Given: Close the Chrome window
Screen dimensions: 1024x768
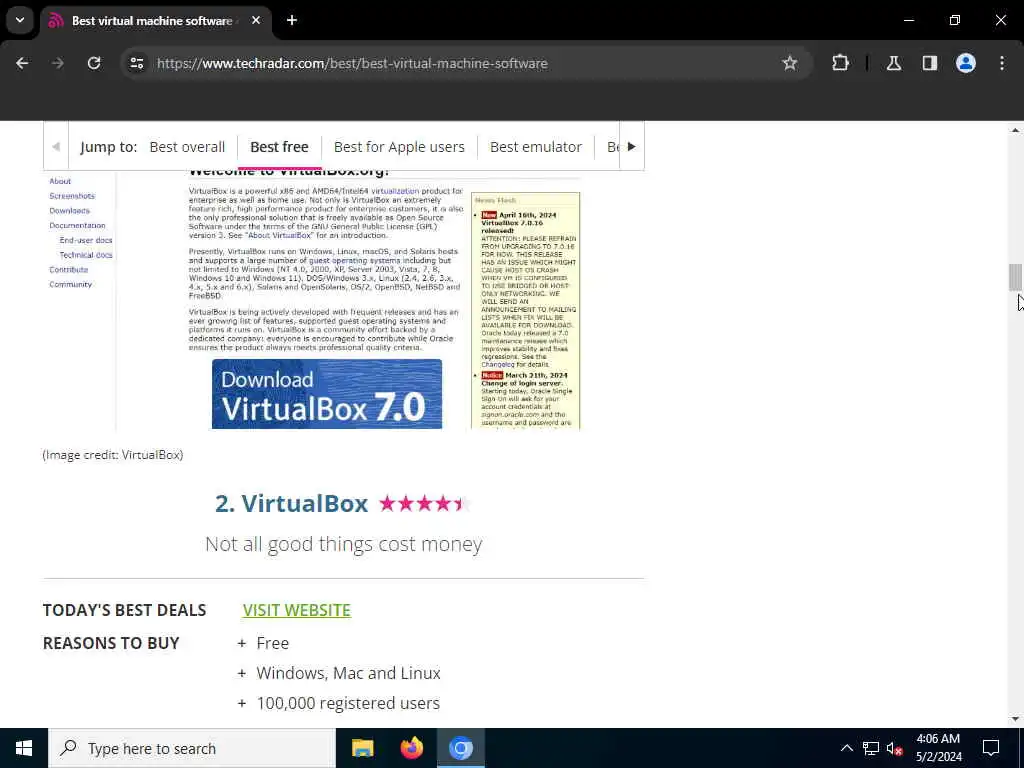Looking at the screenshot, I should tap(1000, 20).
